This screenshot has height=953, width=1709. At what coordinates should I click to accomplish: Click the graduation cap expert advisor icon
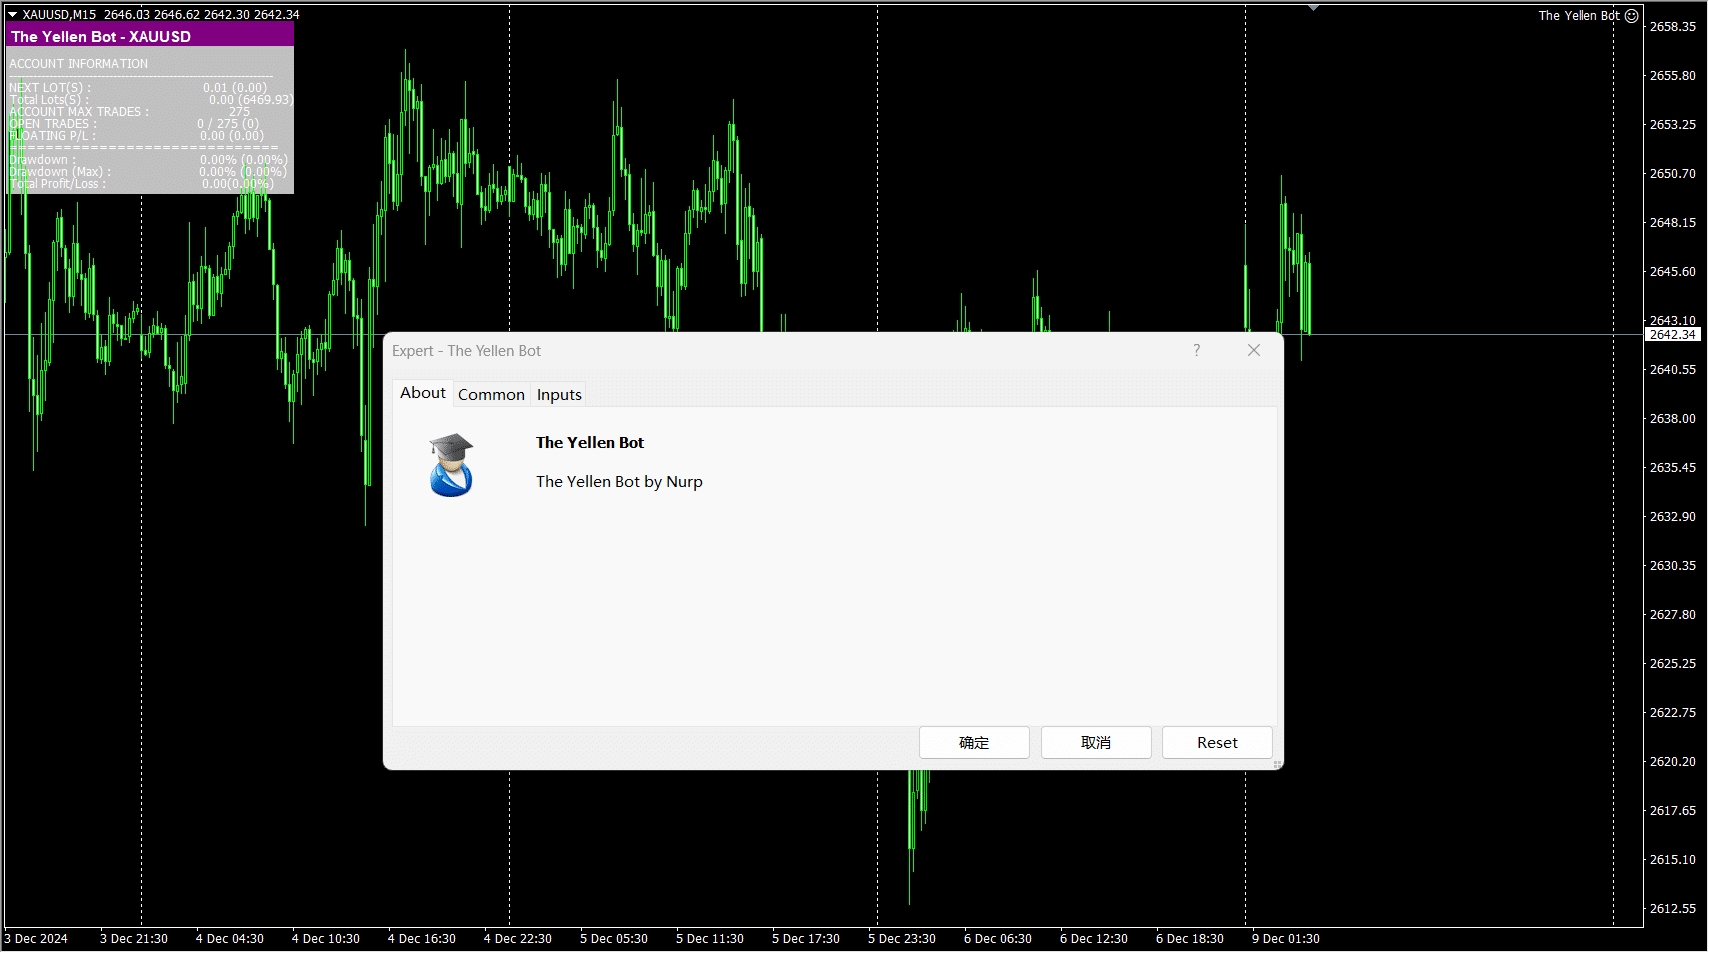pyautogui.click(x=451, y=465)
